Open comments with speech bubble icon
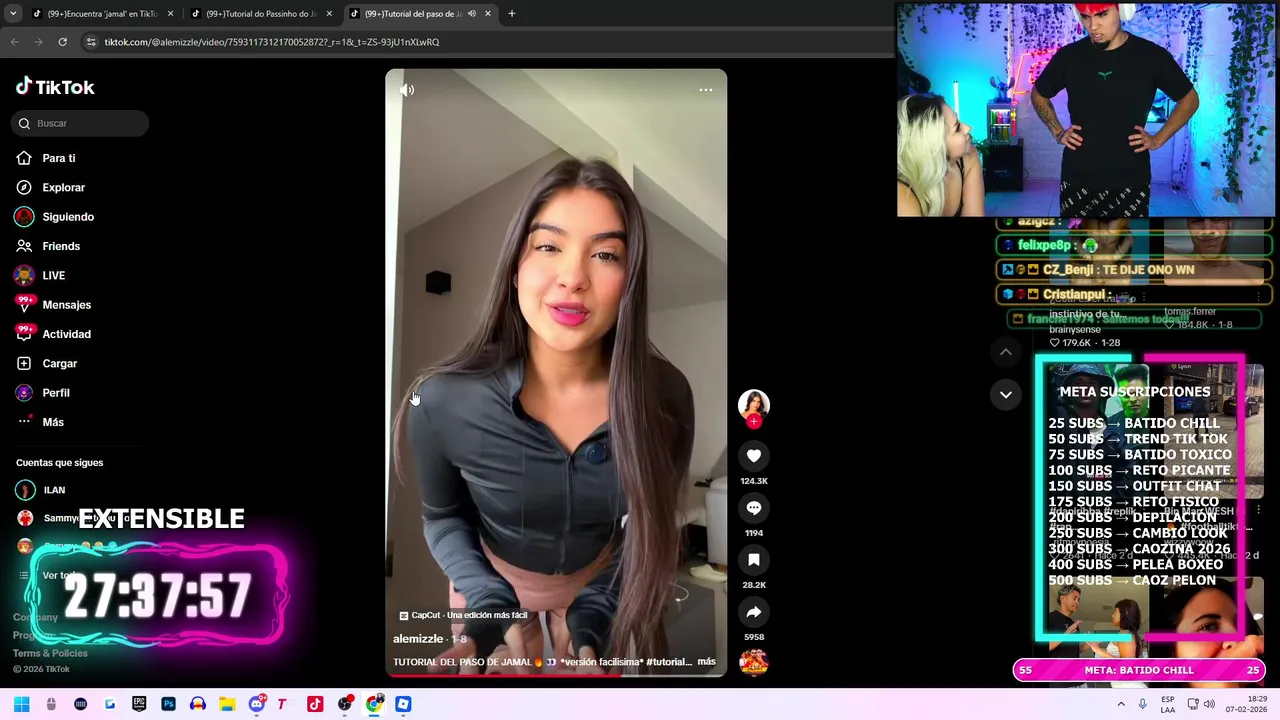Screen dimensions: 1280x720 (x=754, y=508)
